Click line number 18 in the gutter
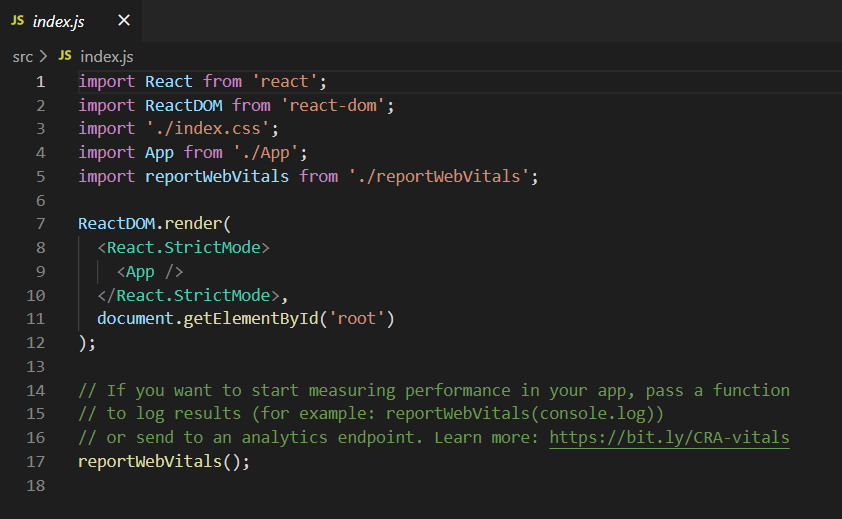The height and width of the screenshot is (519, 842). (x=35, y=485)
